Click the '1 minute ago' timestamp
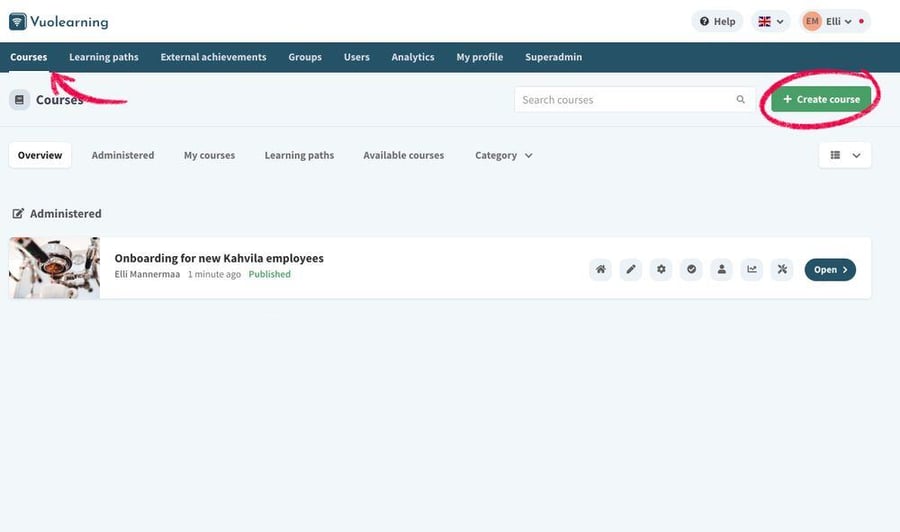The width and height of the screenshot is (900, 532). 214,274
